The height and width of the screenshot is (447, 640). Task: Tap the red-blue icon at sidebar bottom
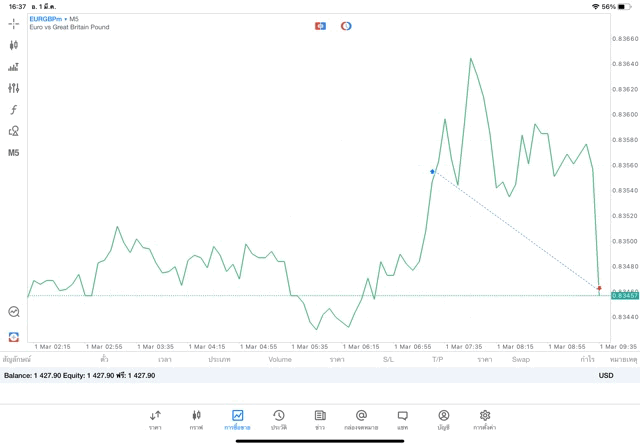coord(13,337)
